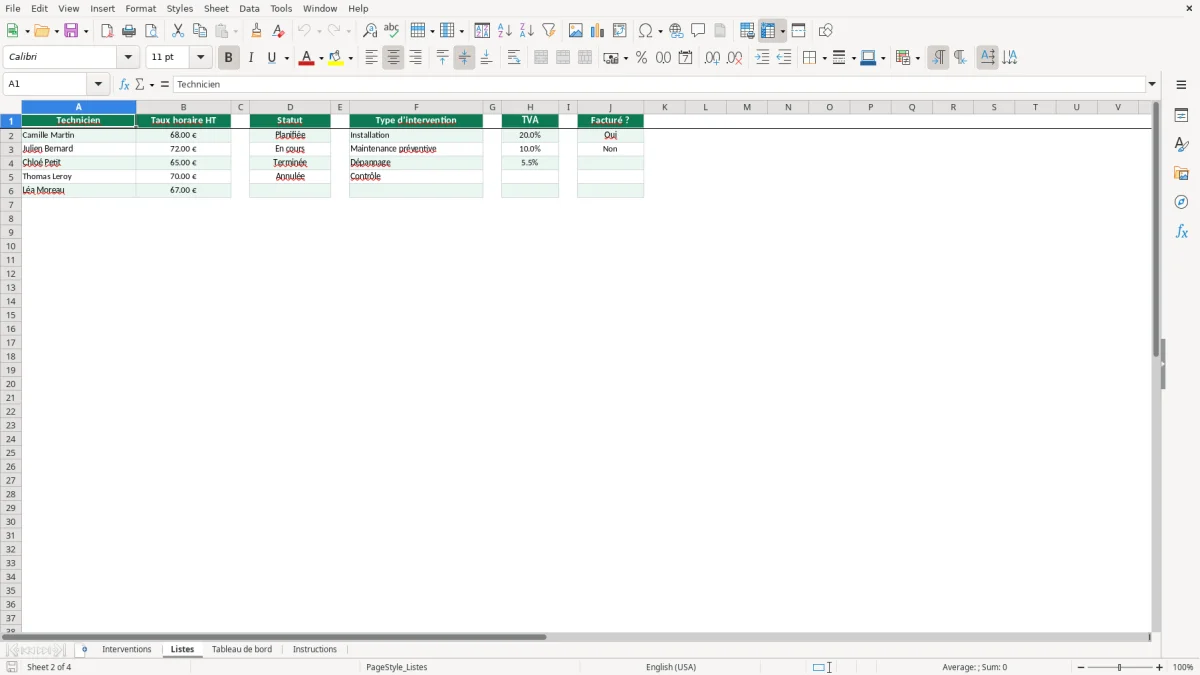Click the formula input line
Image resolution: width=1200 pixels, height=675 pixels.
click(659, 85)
